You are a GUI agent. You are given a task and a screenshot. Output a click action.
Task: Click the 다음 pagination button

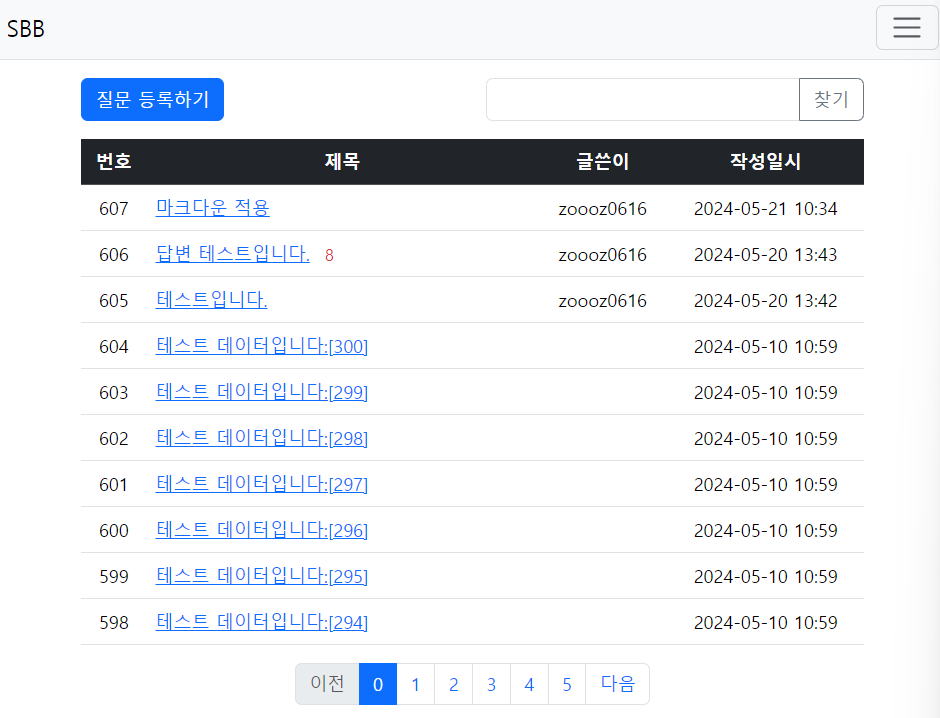pyautogui.click(x=617, y=684)
